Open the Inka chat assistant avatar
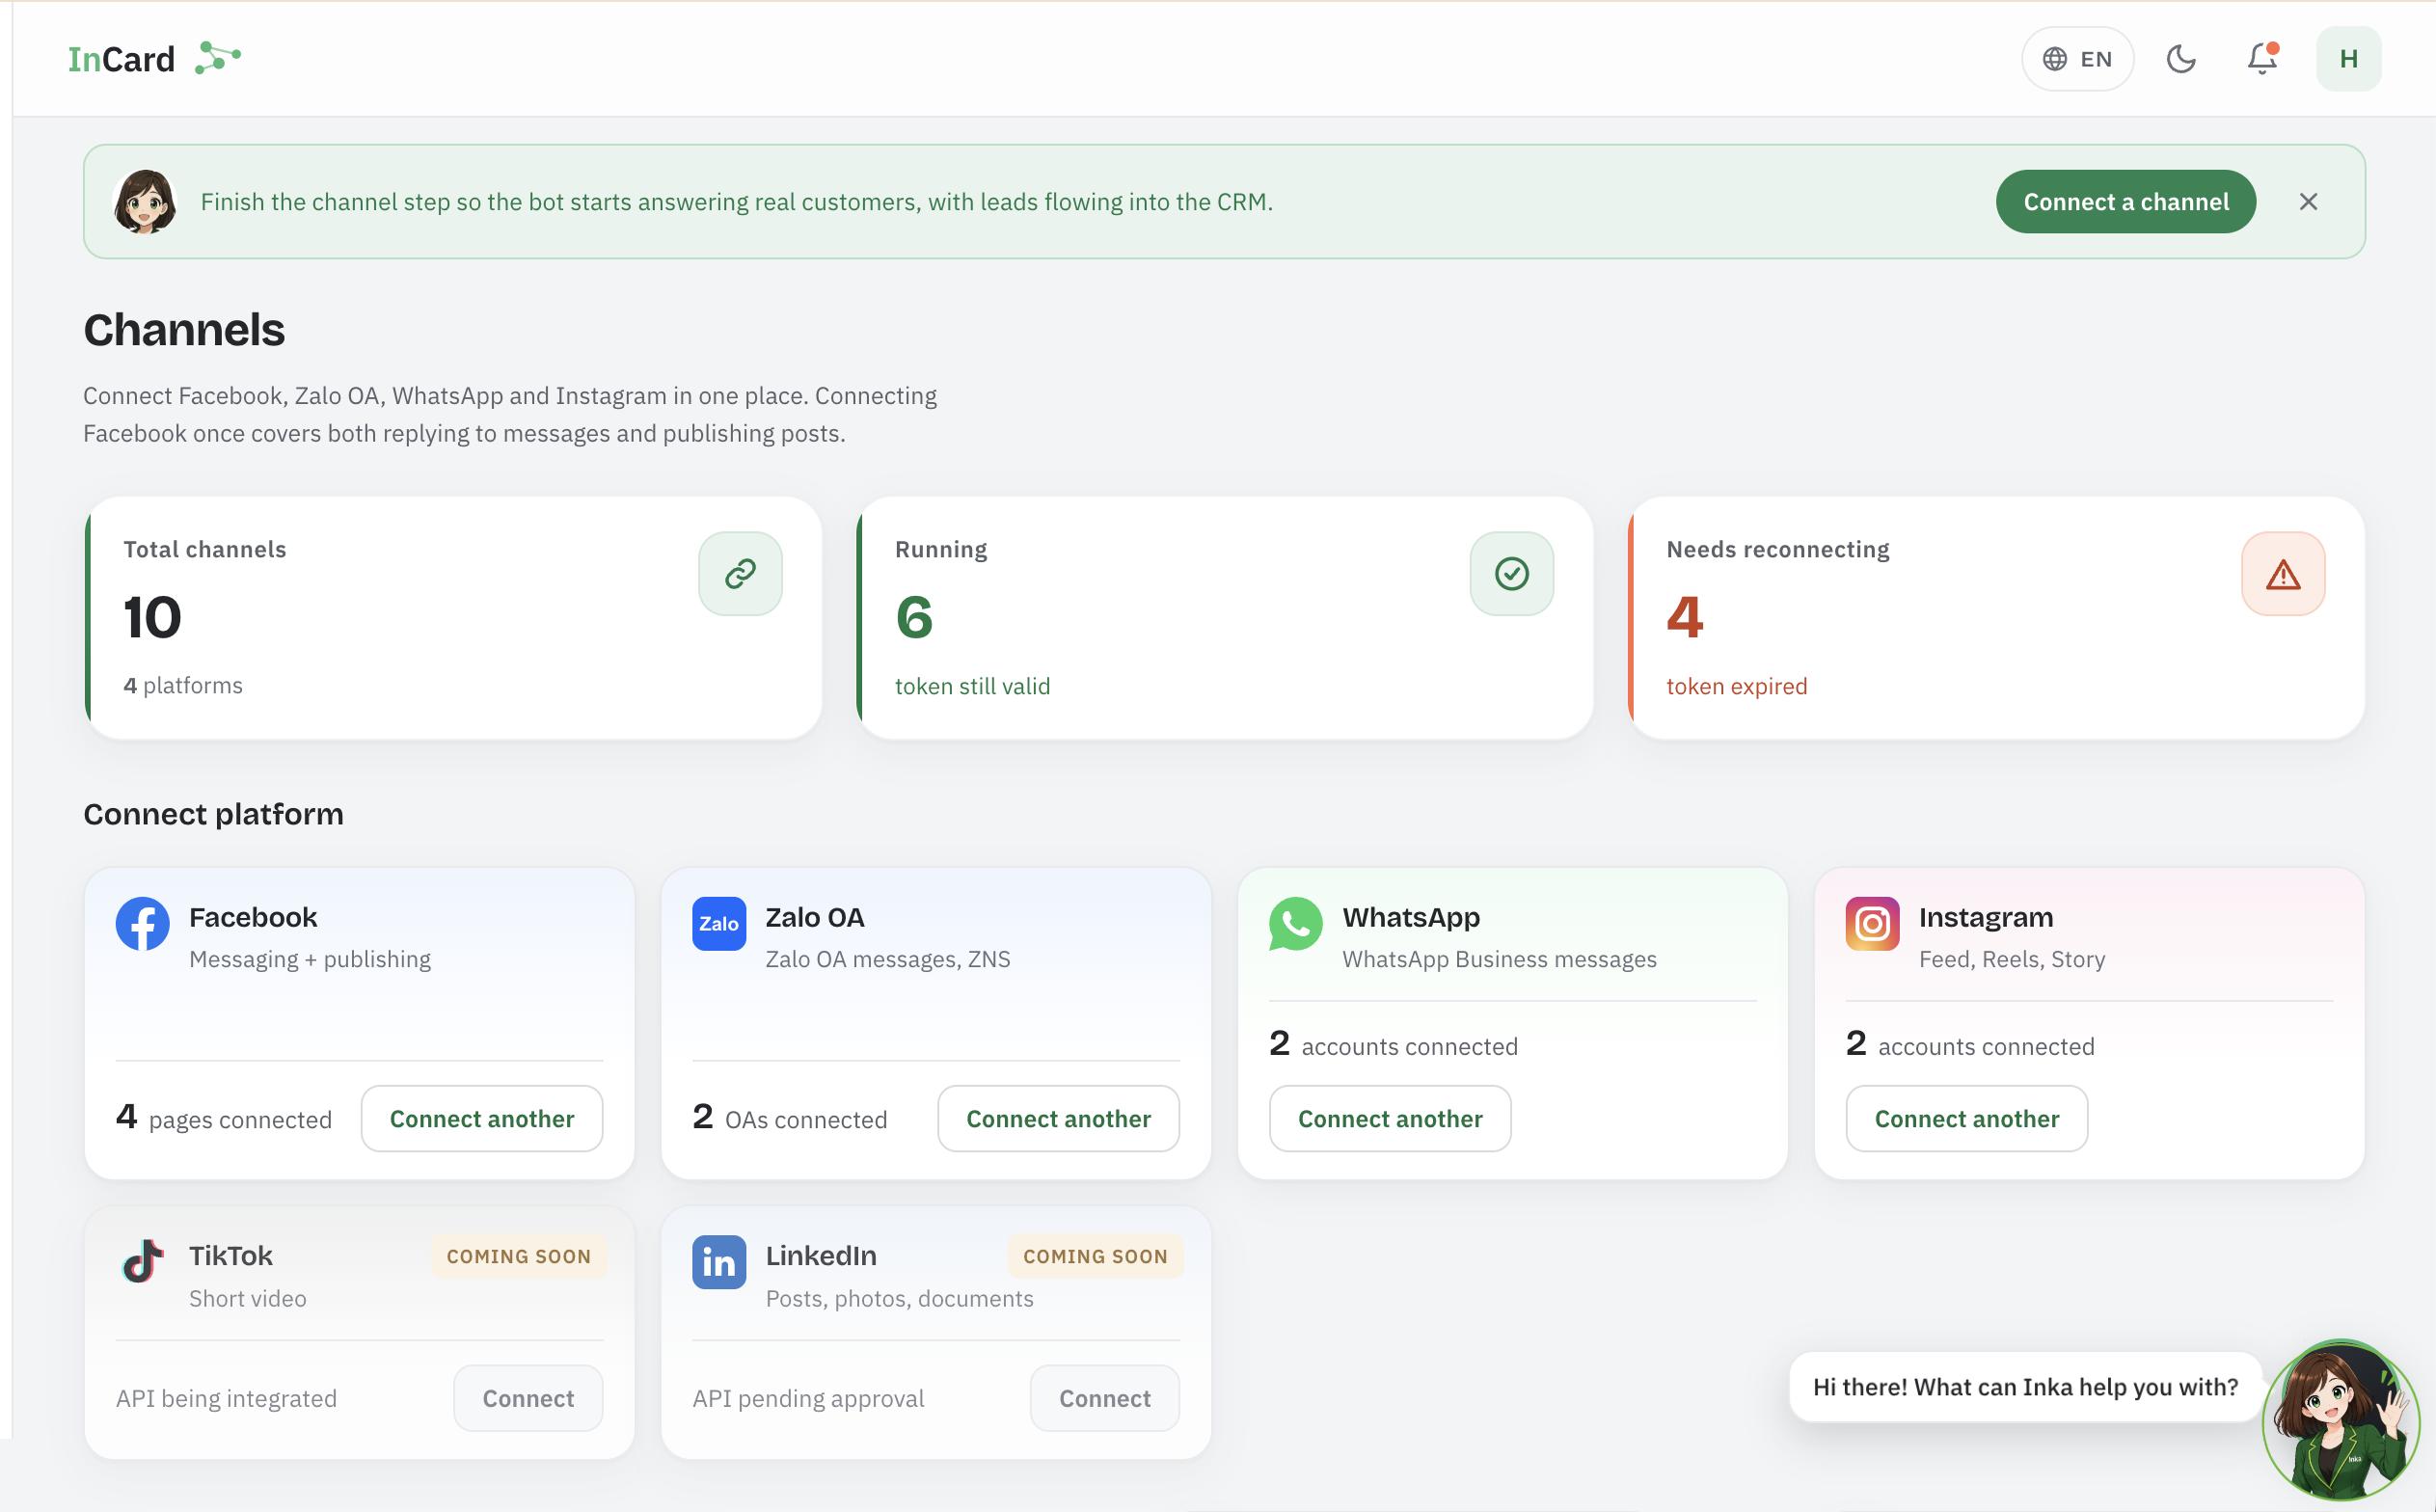This screenshot has width=2436, height=1512. [x=2341, y=1419]
